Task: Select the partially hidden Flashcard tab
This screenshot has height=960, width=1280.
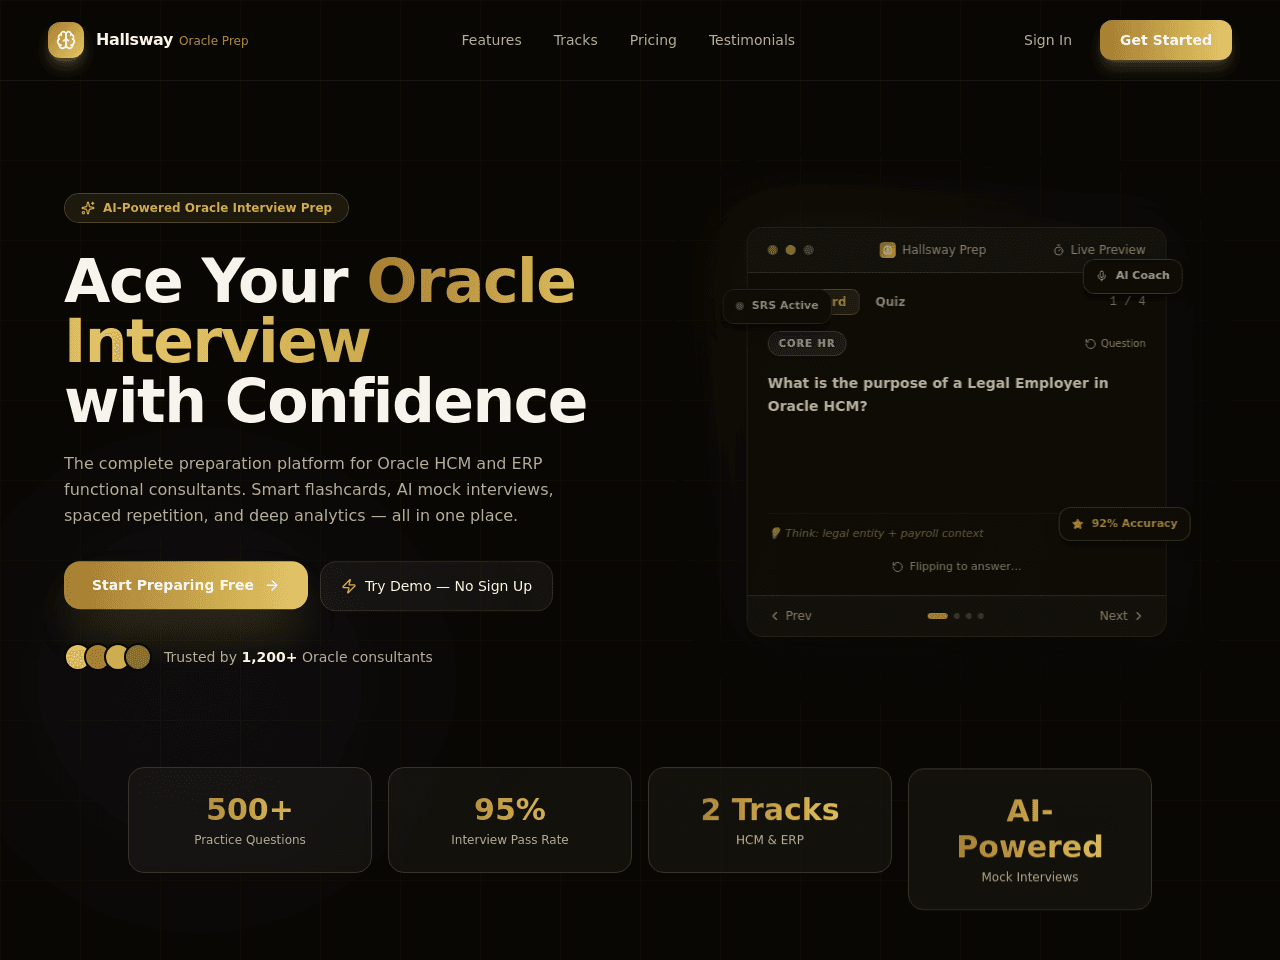Action: (x=844, y=302)
